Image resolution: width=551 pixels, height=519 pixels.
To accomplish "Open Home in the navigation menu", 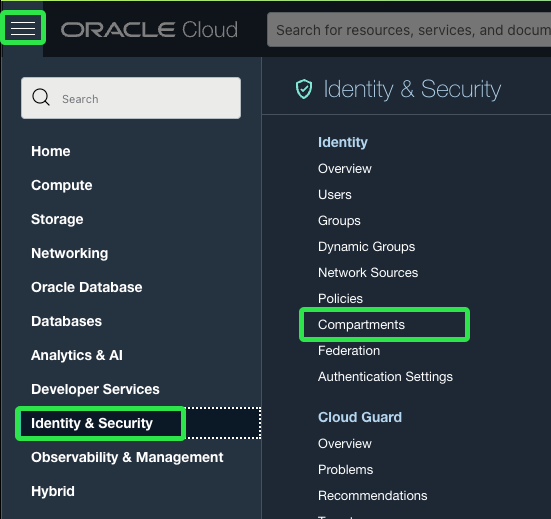I will [x=51, y=151].
